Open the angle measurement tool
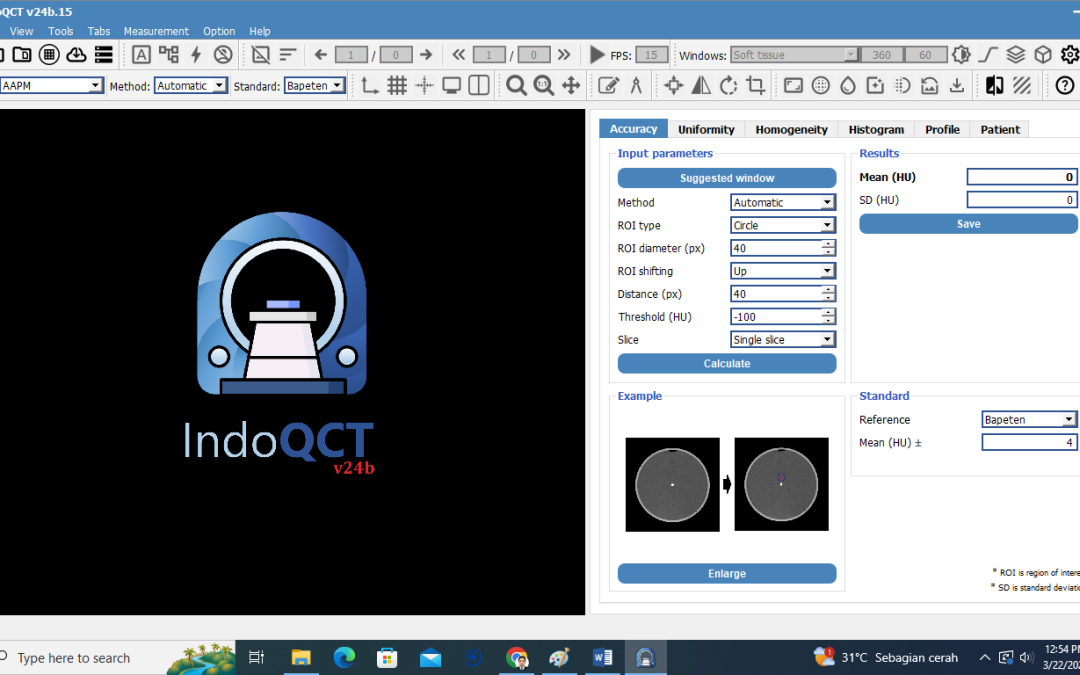The image size is (1080, 675). click(636, 85)
